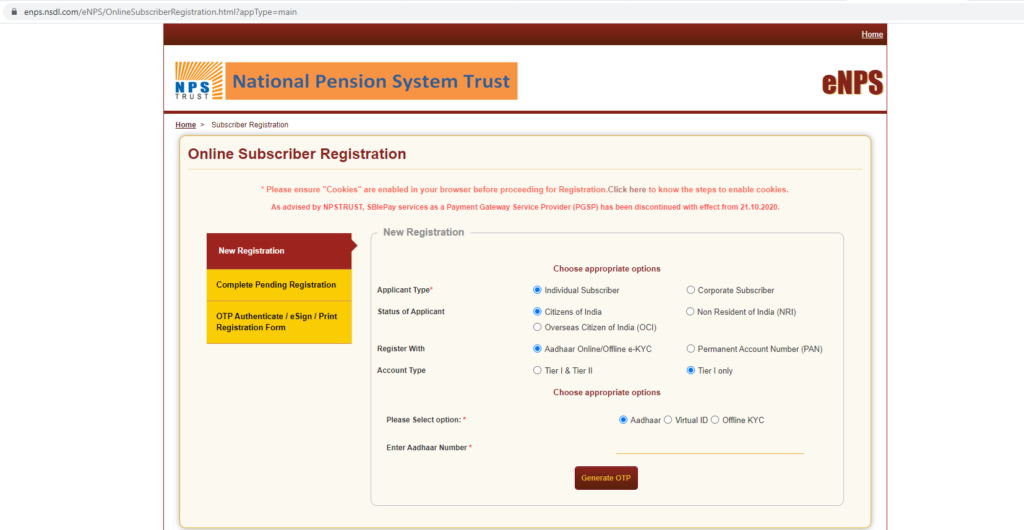Screen dimensions: 1024x530
Task: Click Home link in top bar
Action: (x=872, y=35)
